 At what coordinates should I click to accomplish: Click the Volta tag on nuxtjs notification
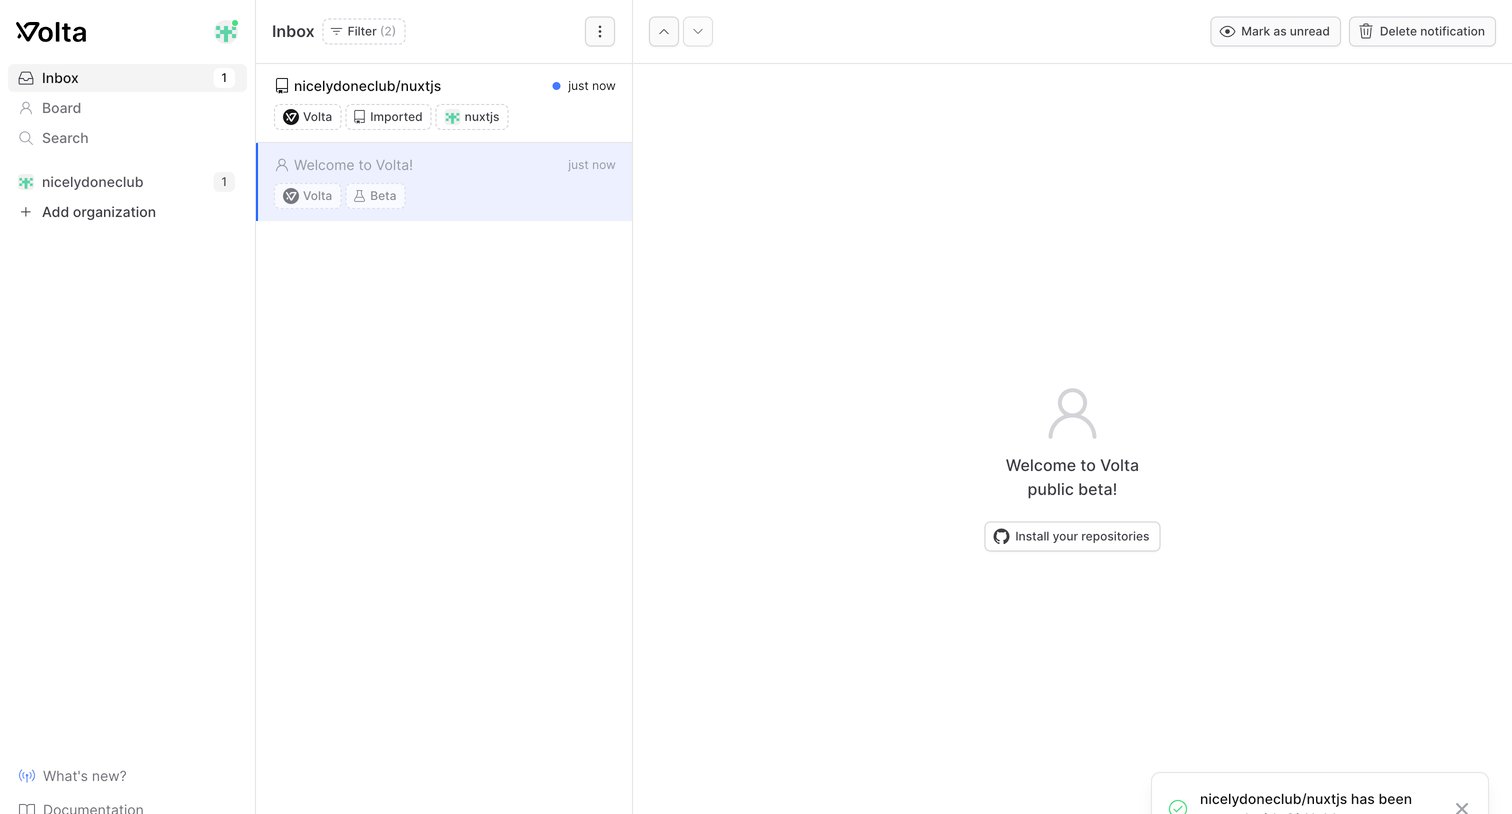point(308,117)
